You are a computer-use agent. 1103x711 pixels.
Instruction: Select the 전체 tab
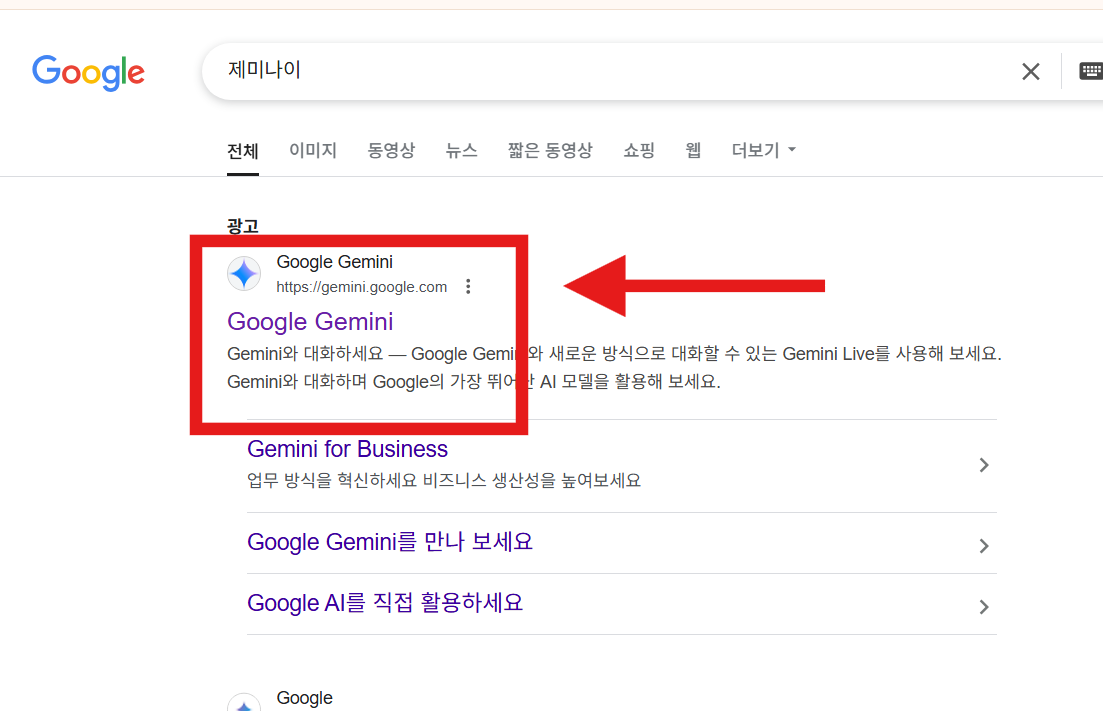(x=243, y=150)
